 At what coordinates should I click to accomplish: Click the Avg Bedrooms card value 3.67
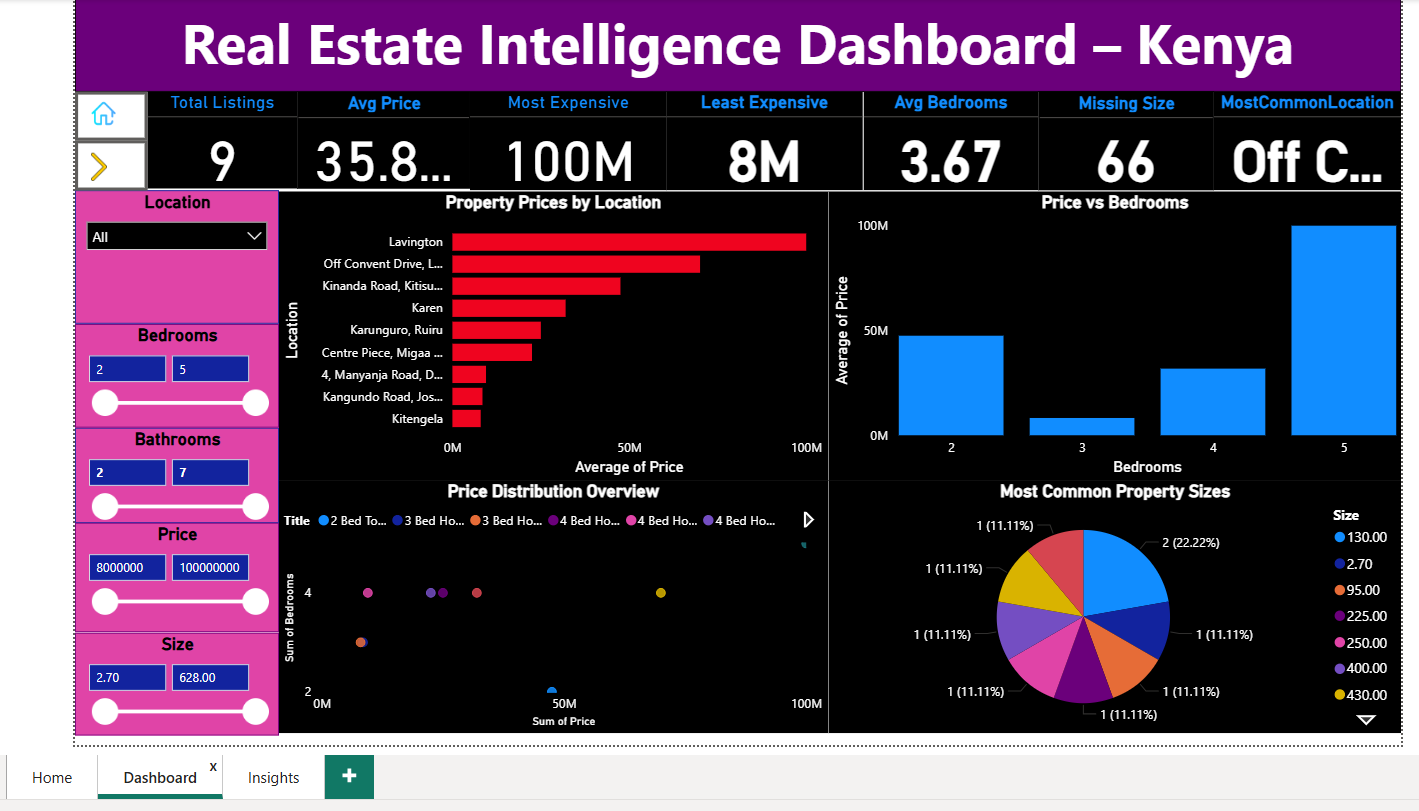coord(951,161)
